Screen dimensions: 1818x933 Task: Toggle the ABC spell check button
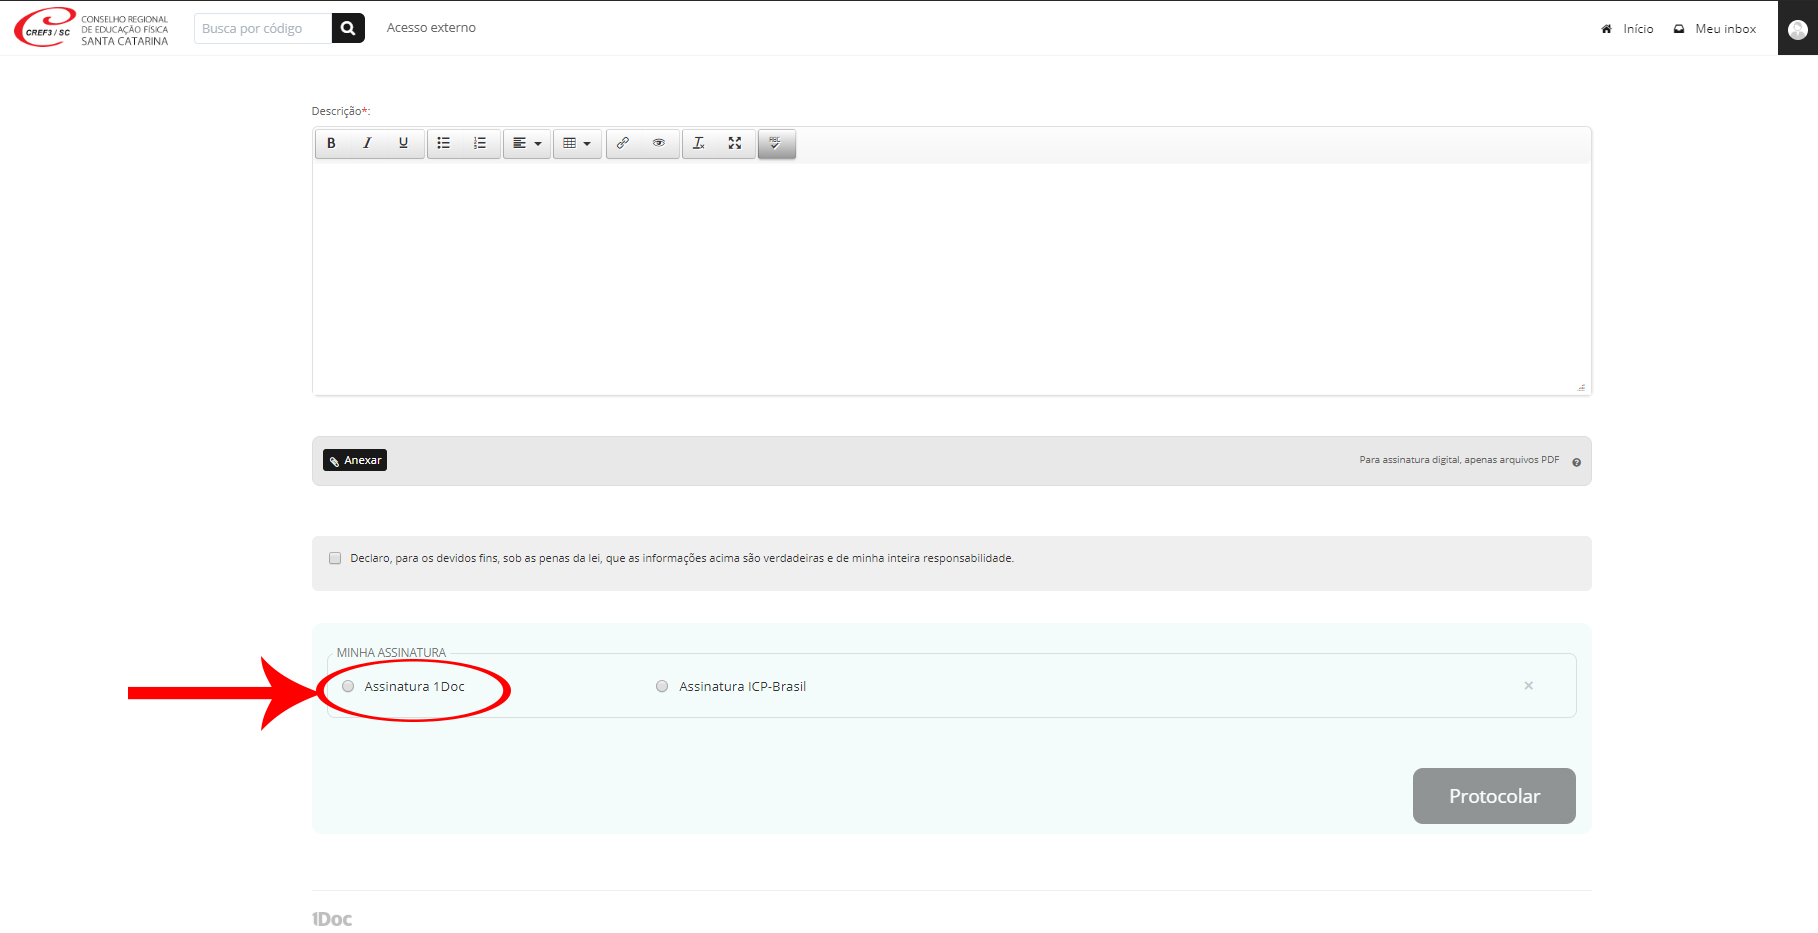776,143
